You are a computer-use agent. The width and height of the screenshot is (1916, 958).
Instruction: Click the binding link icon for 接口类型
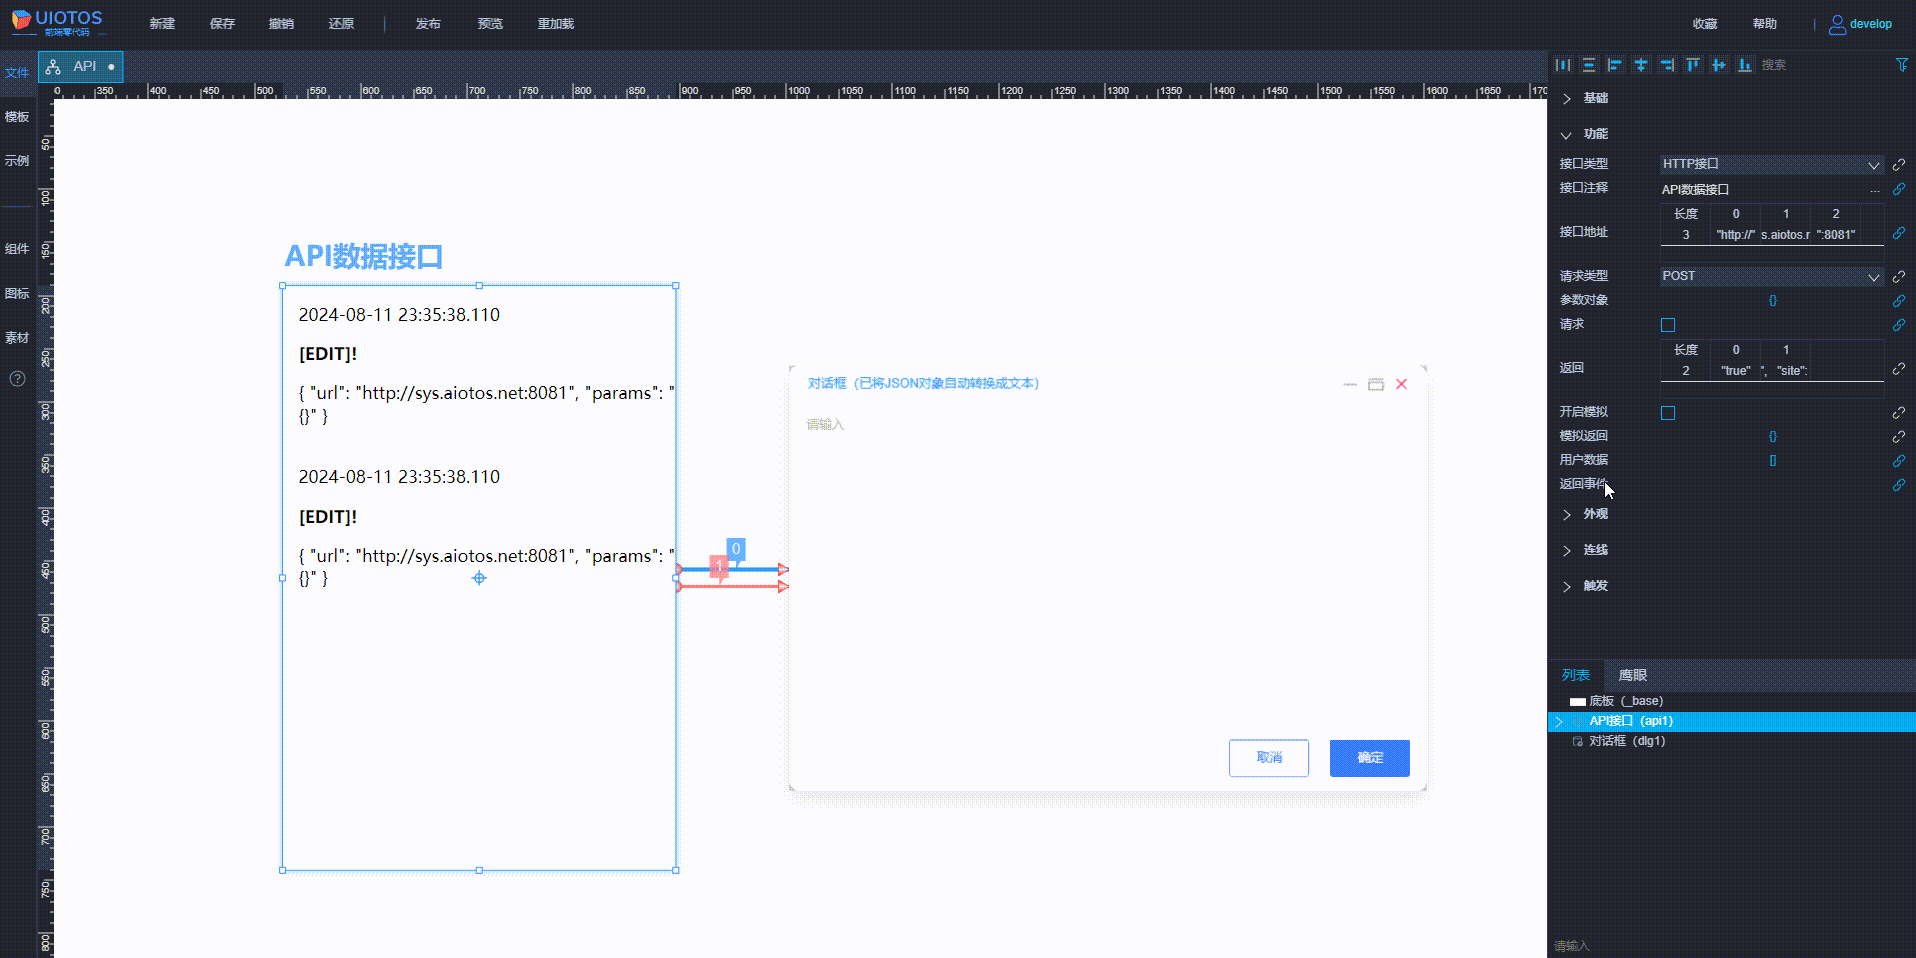(1899, 165)
